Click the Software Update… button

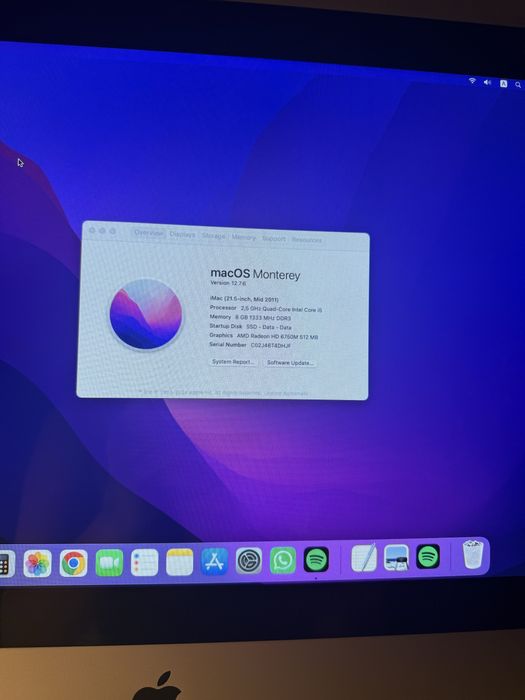(x=290, y=363)
